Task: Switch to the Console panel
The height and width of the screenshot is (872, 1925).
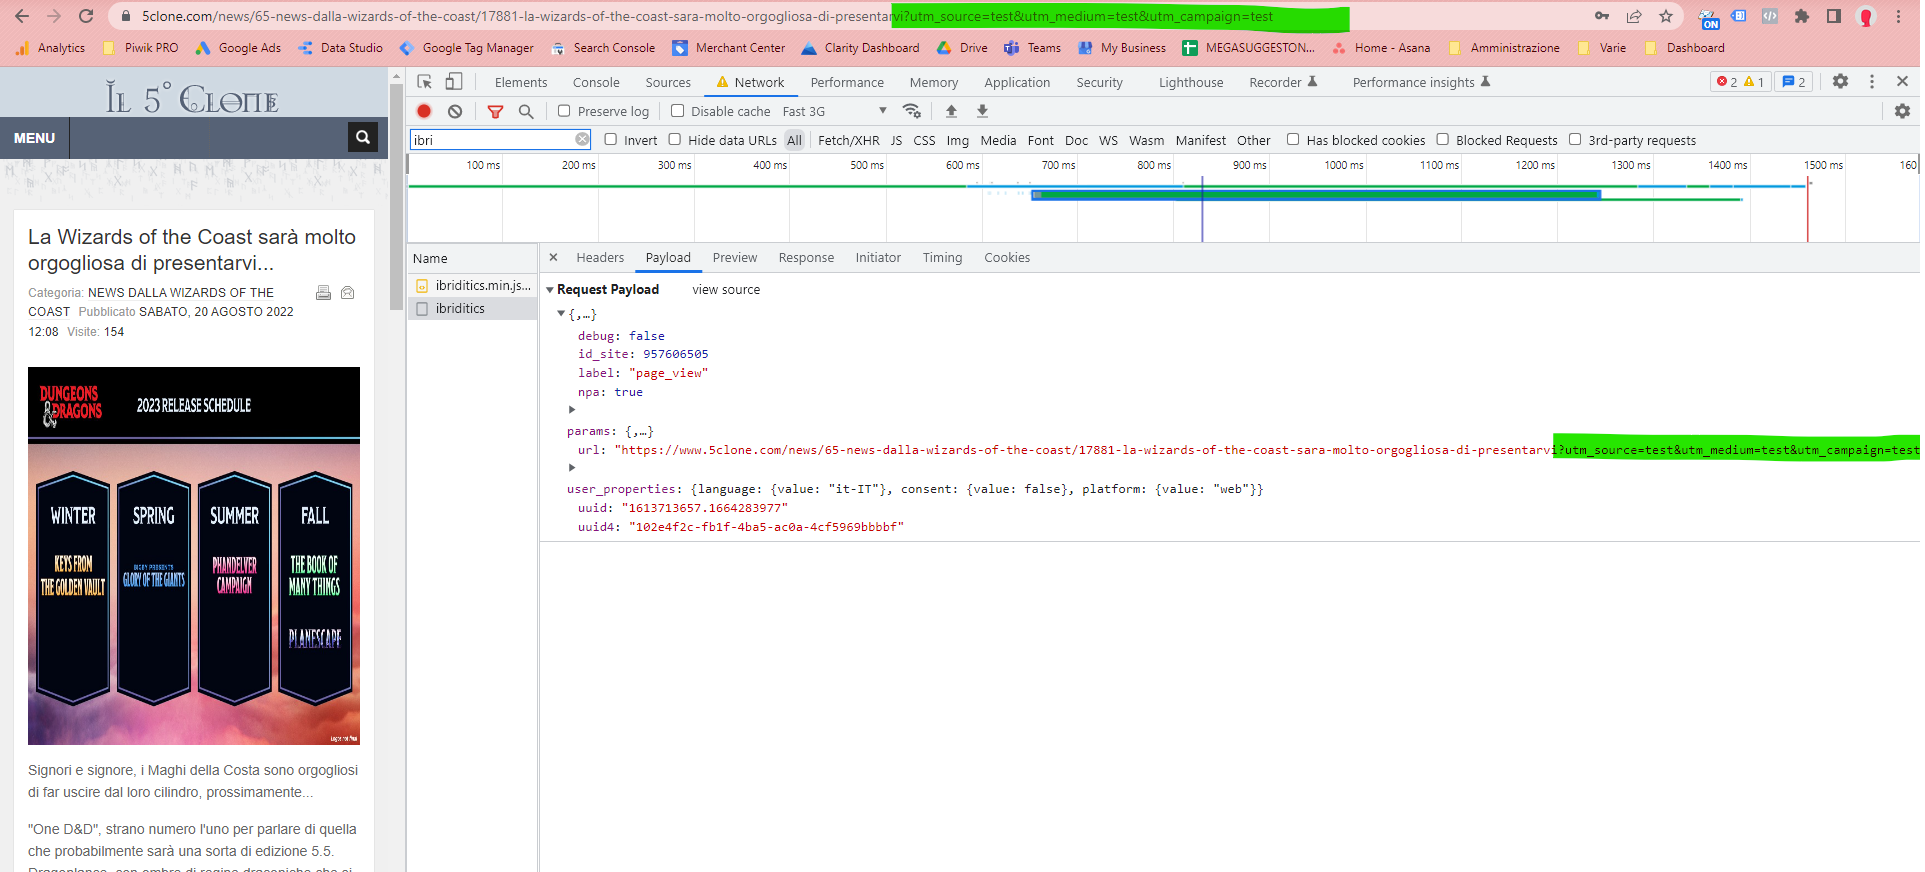Action: (596, 82)
